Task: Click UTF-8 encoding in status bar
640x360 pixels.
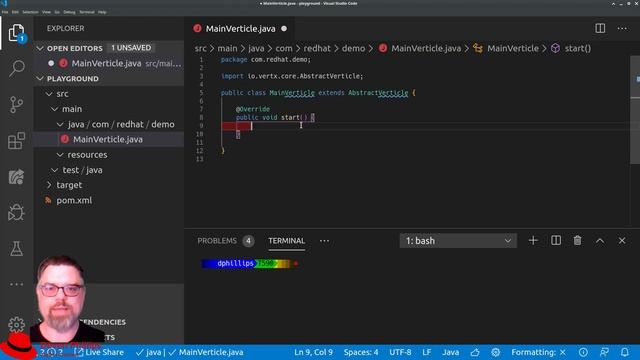Action: pyautogui.click(x=400, y=352)
